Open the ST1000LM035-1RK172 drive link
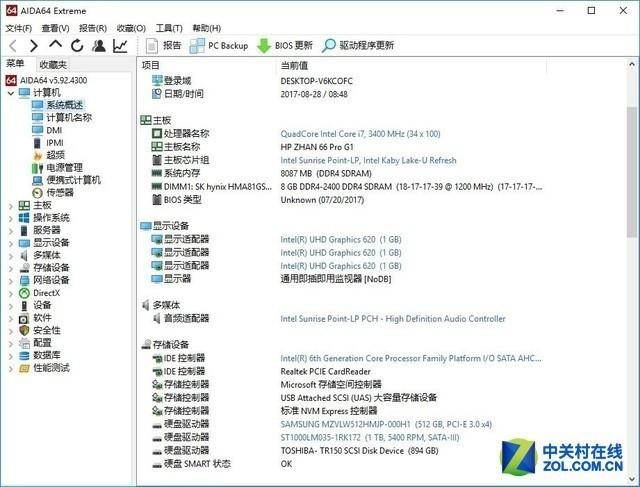The width and height of the screenshot is (640, 487). [x=370, y=438]
